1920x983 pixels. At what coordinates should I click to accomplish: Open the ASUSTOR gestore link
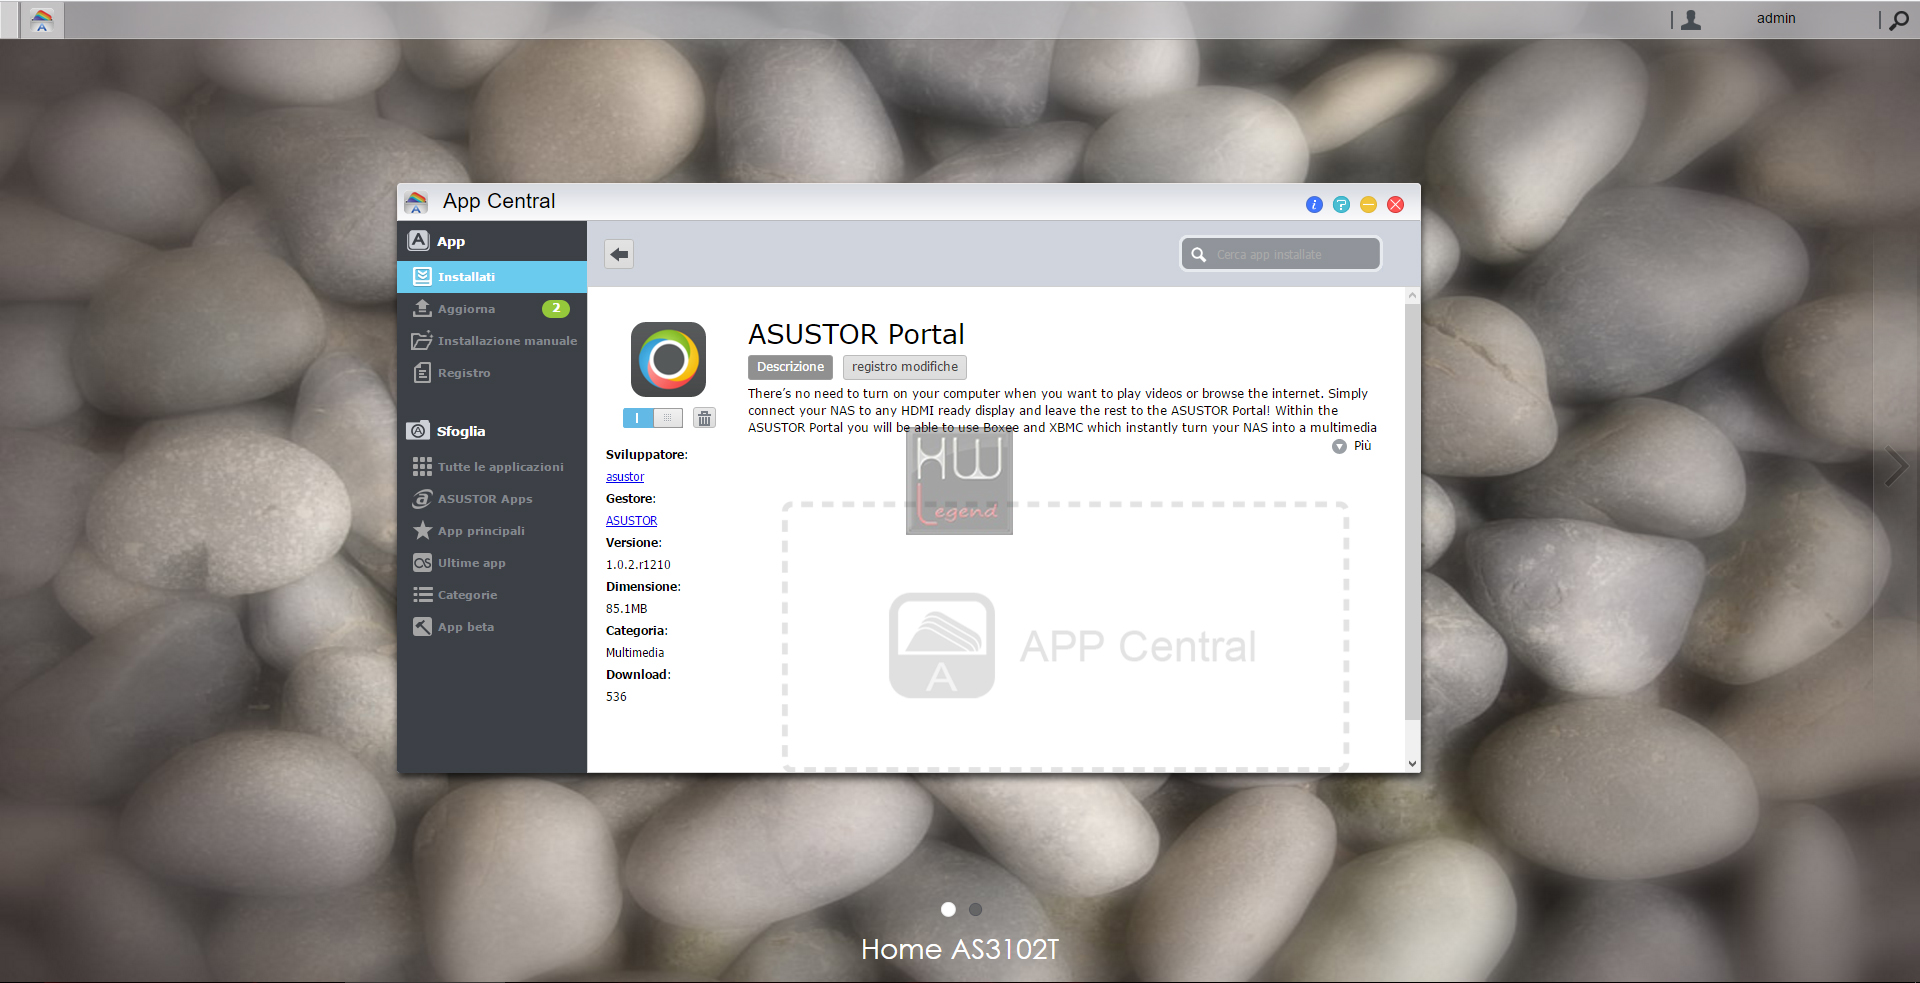631,521
